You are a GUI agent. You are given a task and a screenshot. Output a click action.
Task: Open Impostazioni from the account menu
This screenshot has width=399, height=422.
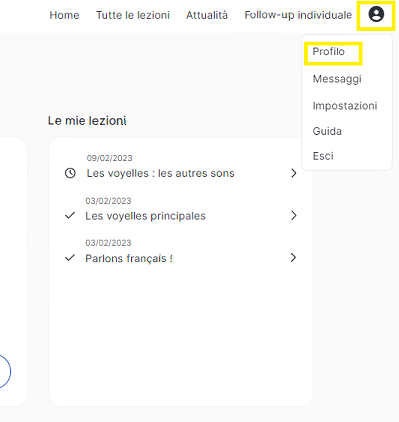pos(345,106)
